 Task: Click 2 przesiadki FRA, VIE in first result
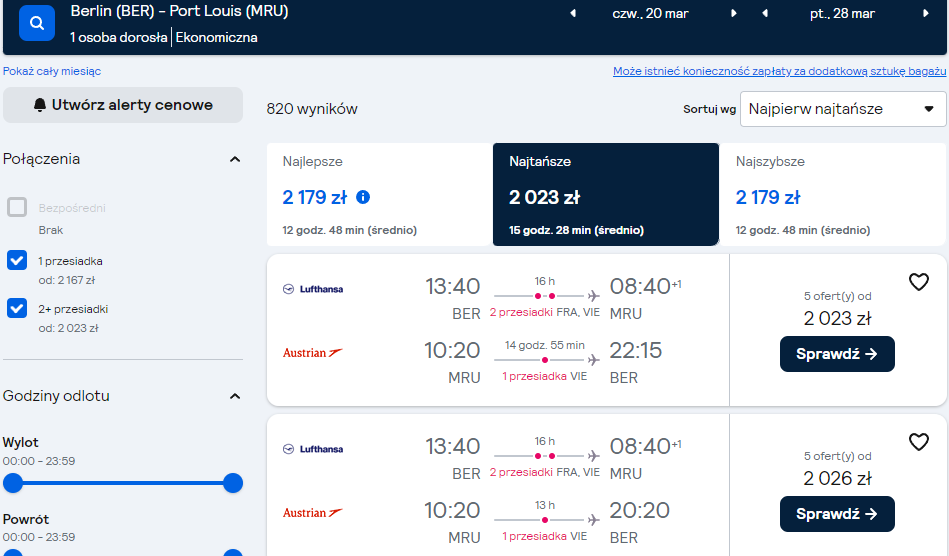545,312
